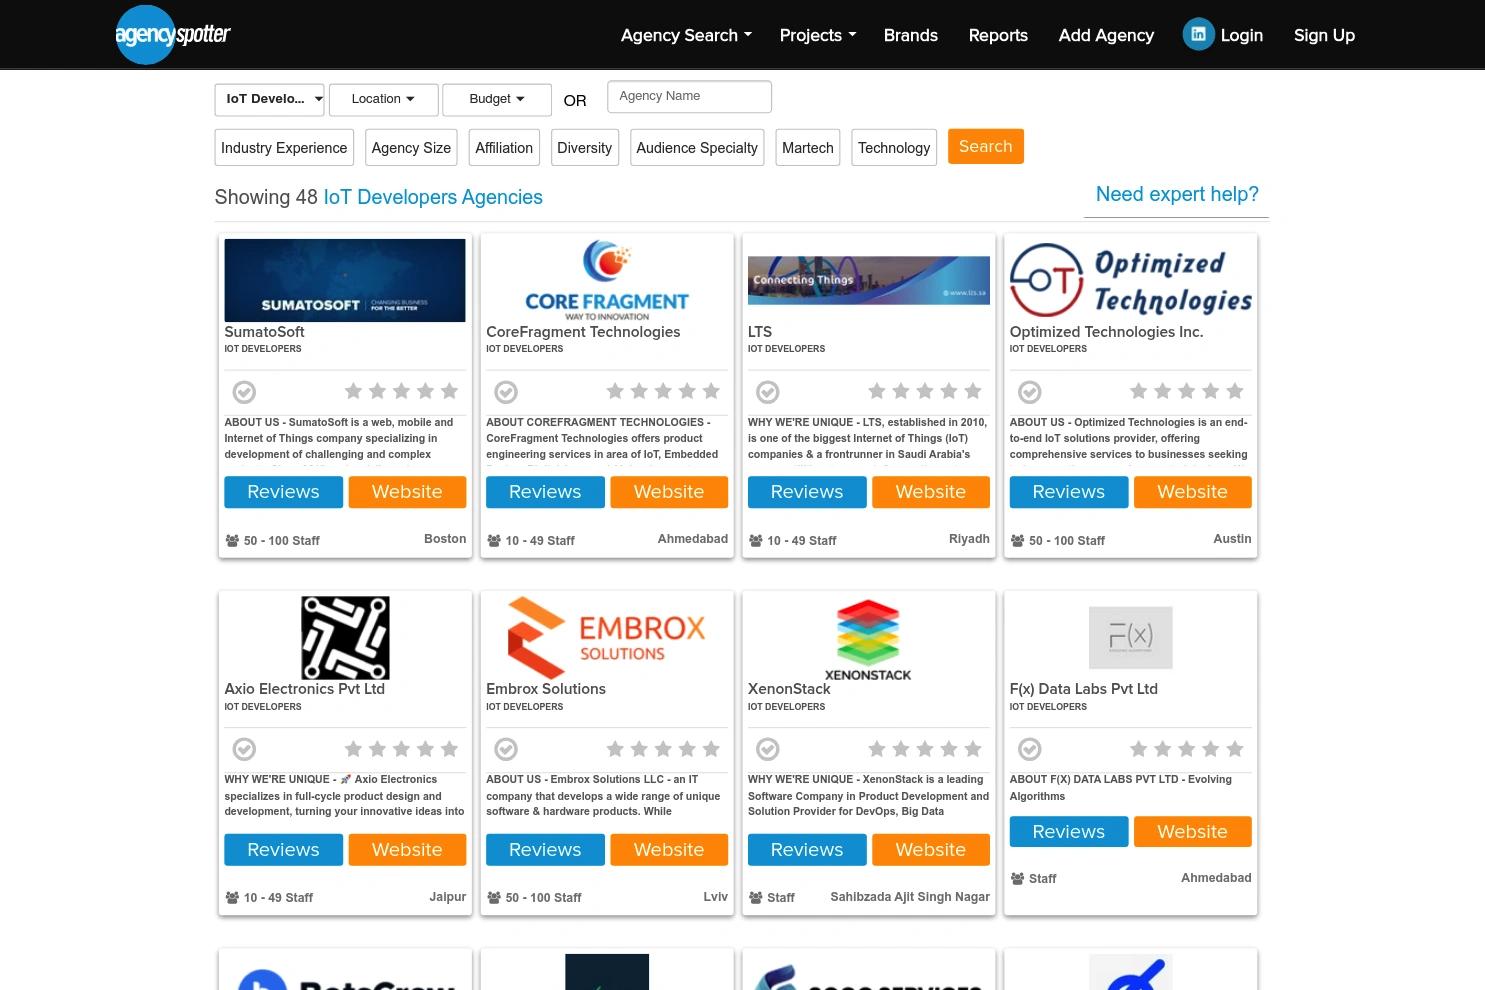
Task: Open the SumatoSoft agency name link
Action: (x=264, y=332)
